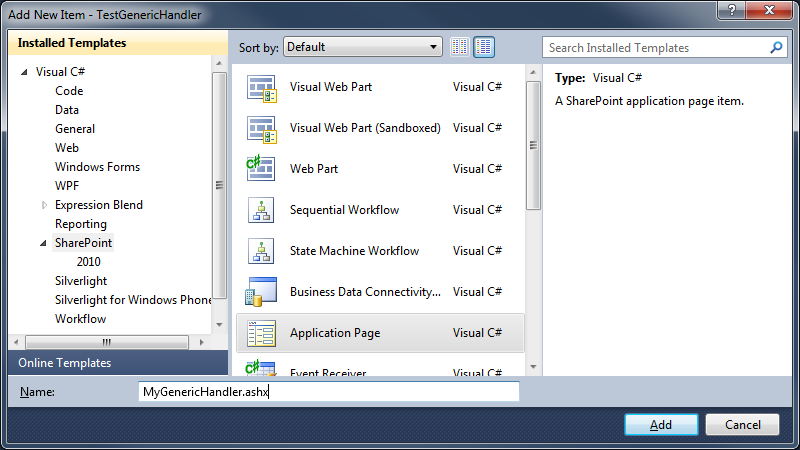Screen dimensions: 800x450
Task: Select the Event Receiver template icon
Action: [x=261, y=368]
